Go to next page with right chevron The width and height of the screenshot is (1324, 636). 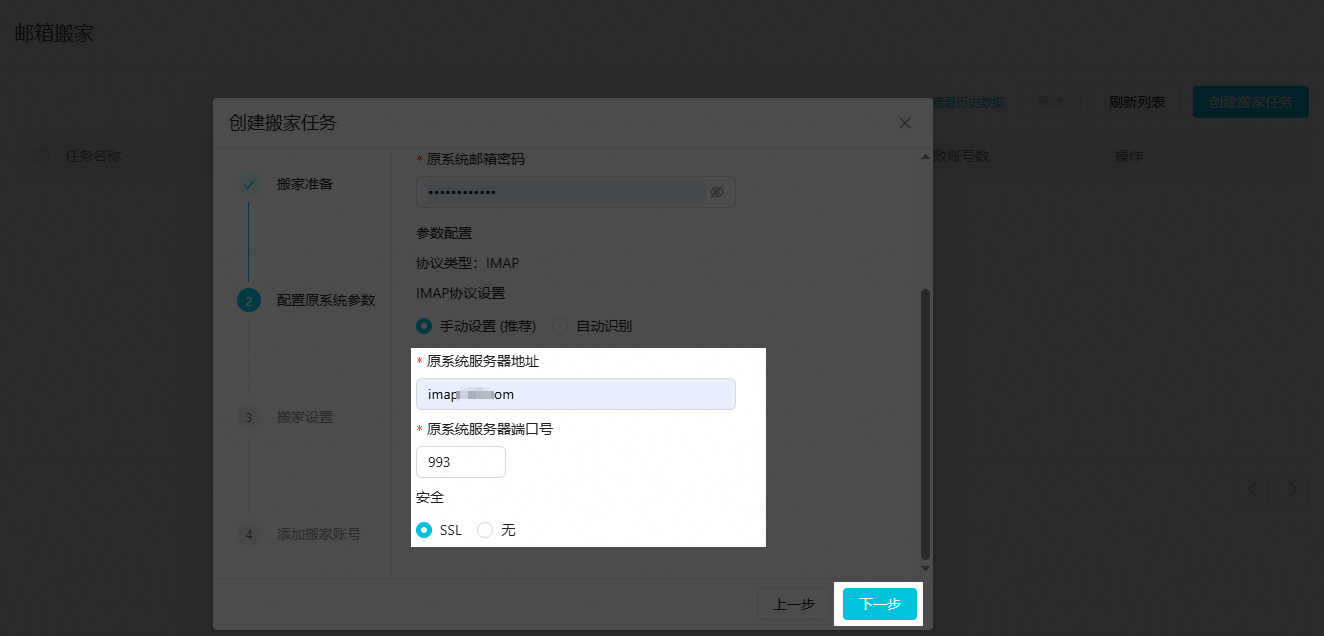1293,489
